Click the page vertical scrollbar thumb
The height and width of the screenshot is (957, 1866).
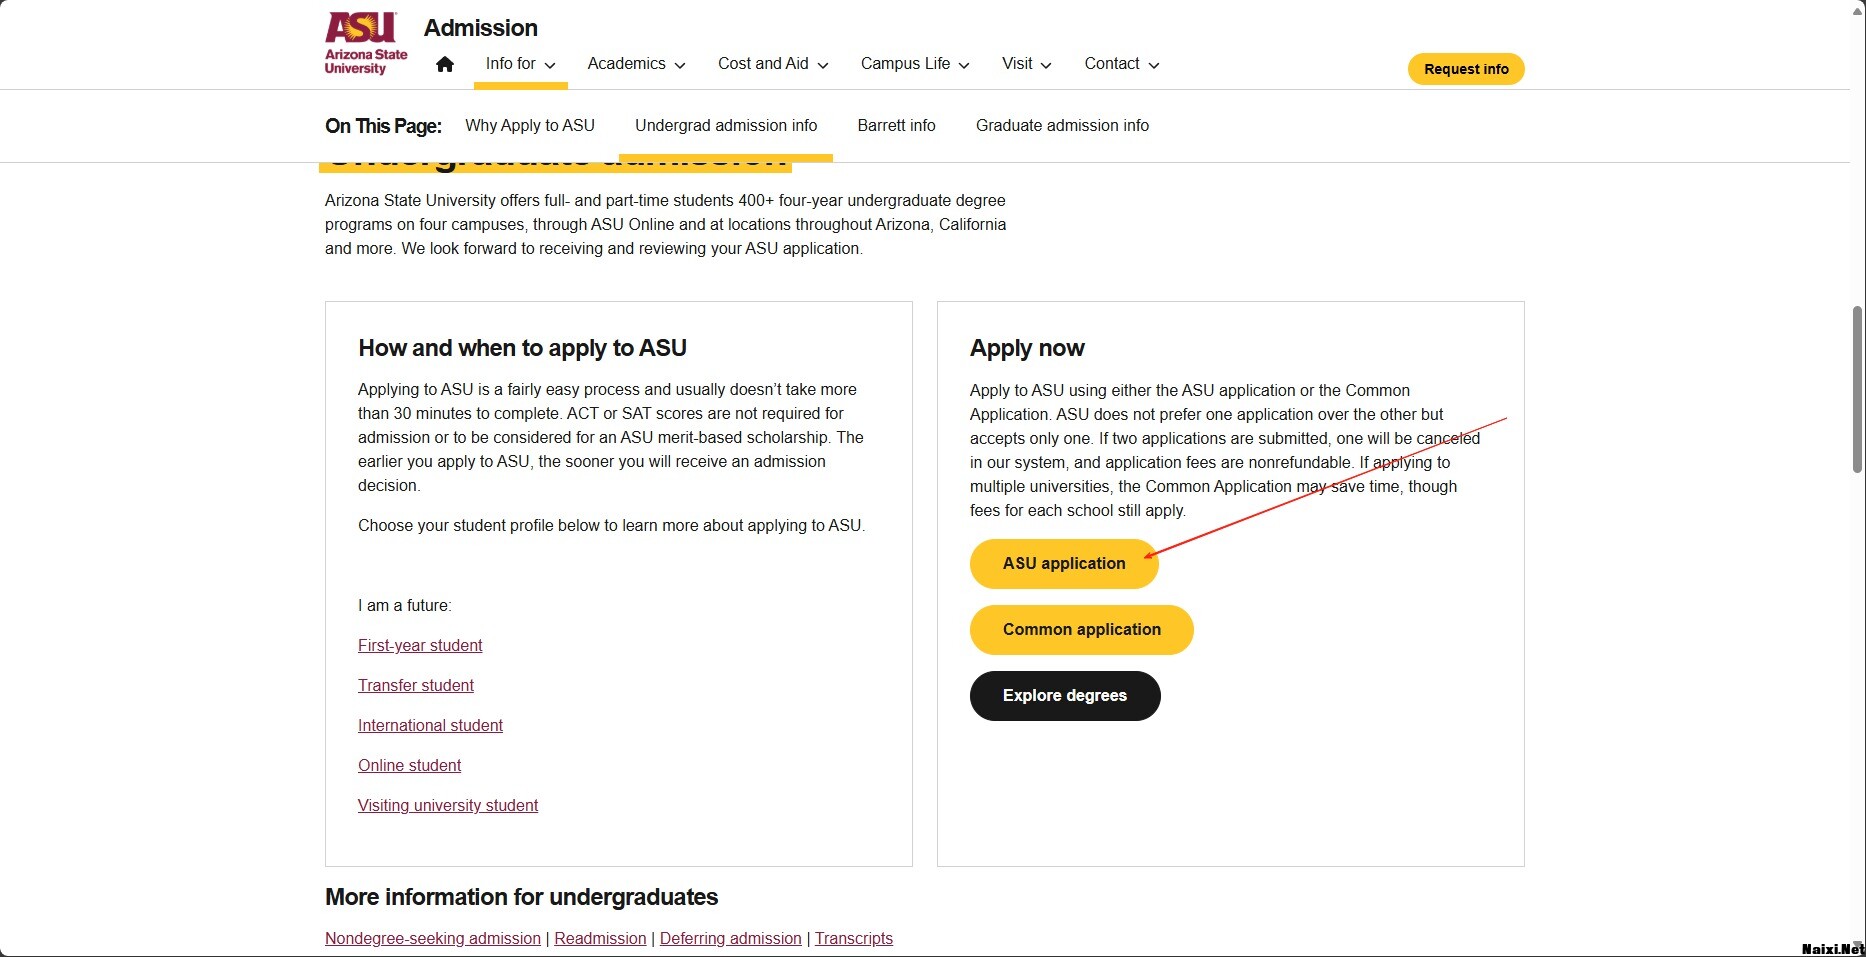(1857, 390)
